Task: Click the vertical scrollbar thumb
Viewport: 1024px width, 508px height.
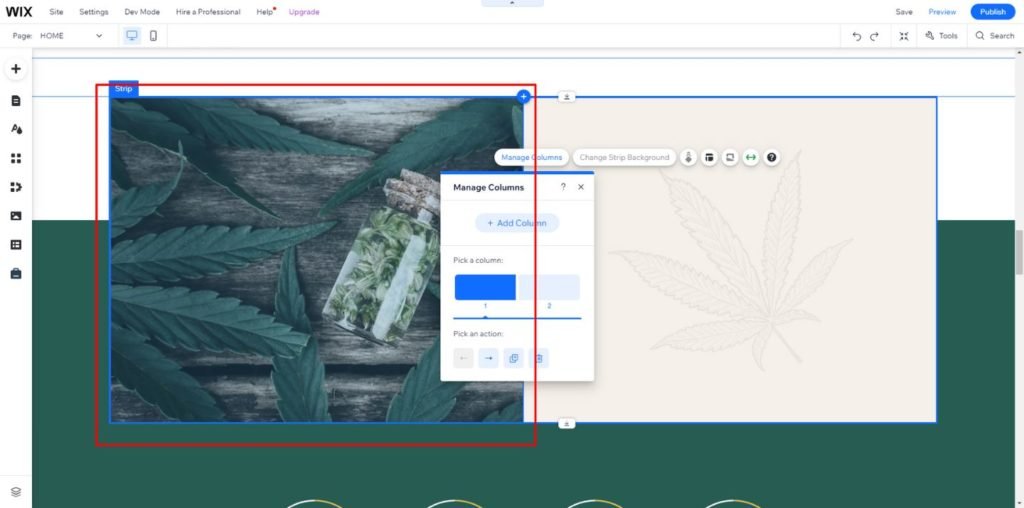Action: (1019, 253)
